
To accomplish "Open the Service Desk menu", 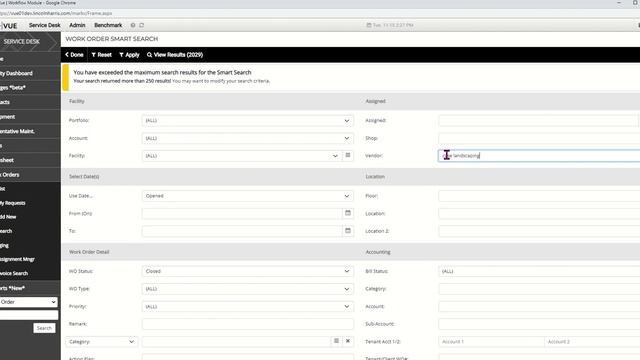I will (x=44, y=25).
